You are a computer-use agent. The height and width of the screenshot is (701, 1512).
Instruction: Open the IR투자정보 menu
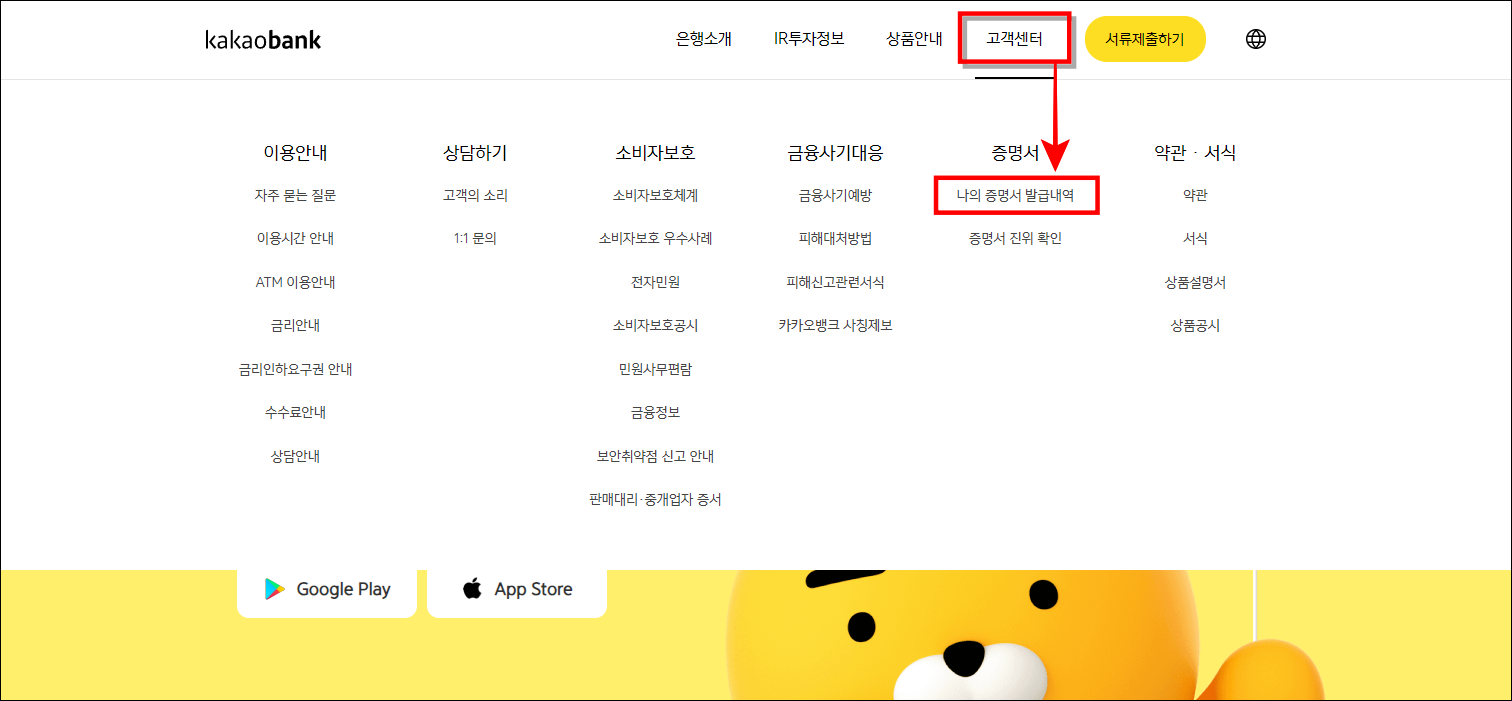pos(809,39)
